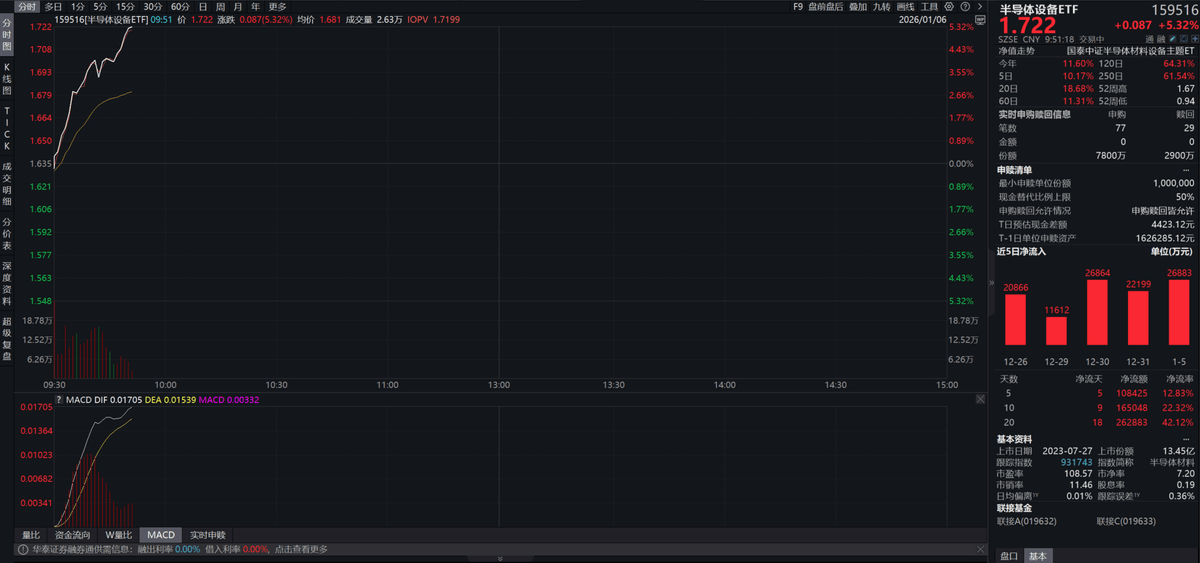Expand the 申赎清单 ellipsis options
This screenshot has height=563, width=1200.
1186,170
